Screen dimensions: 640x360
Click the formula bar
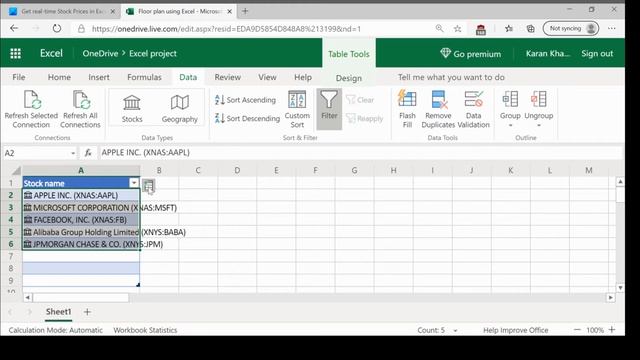click(x=361, y=153)
